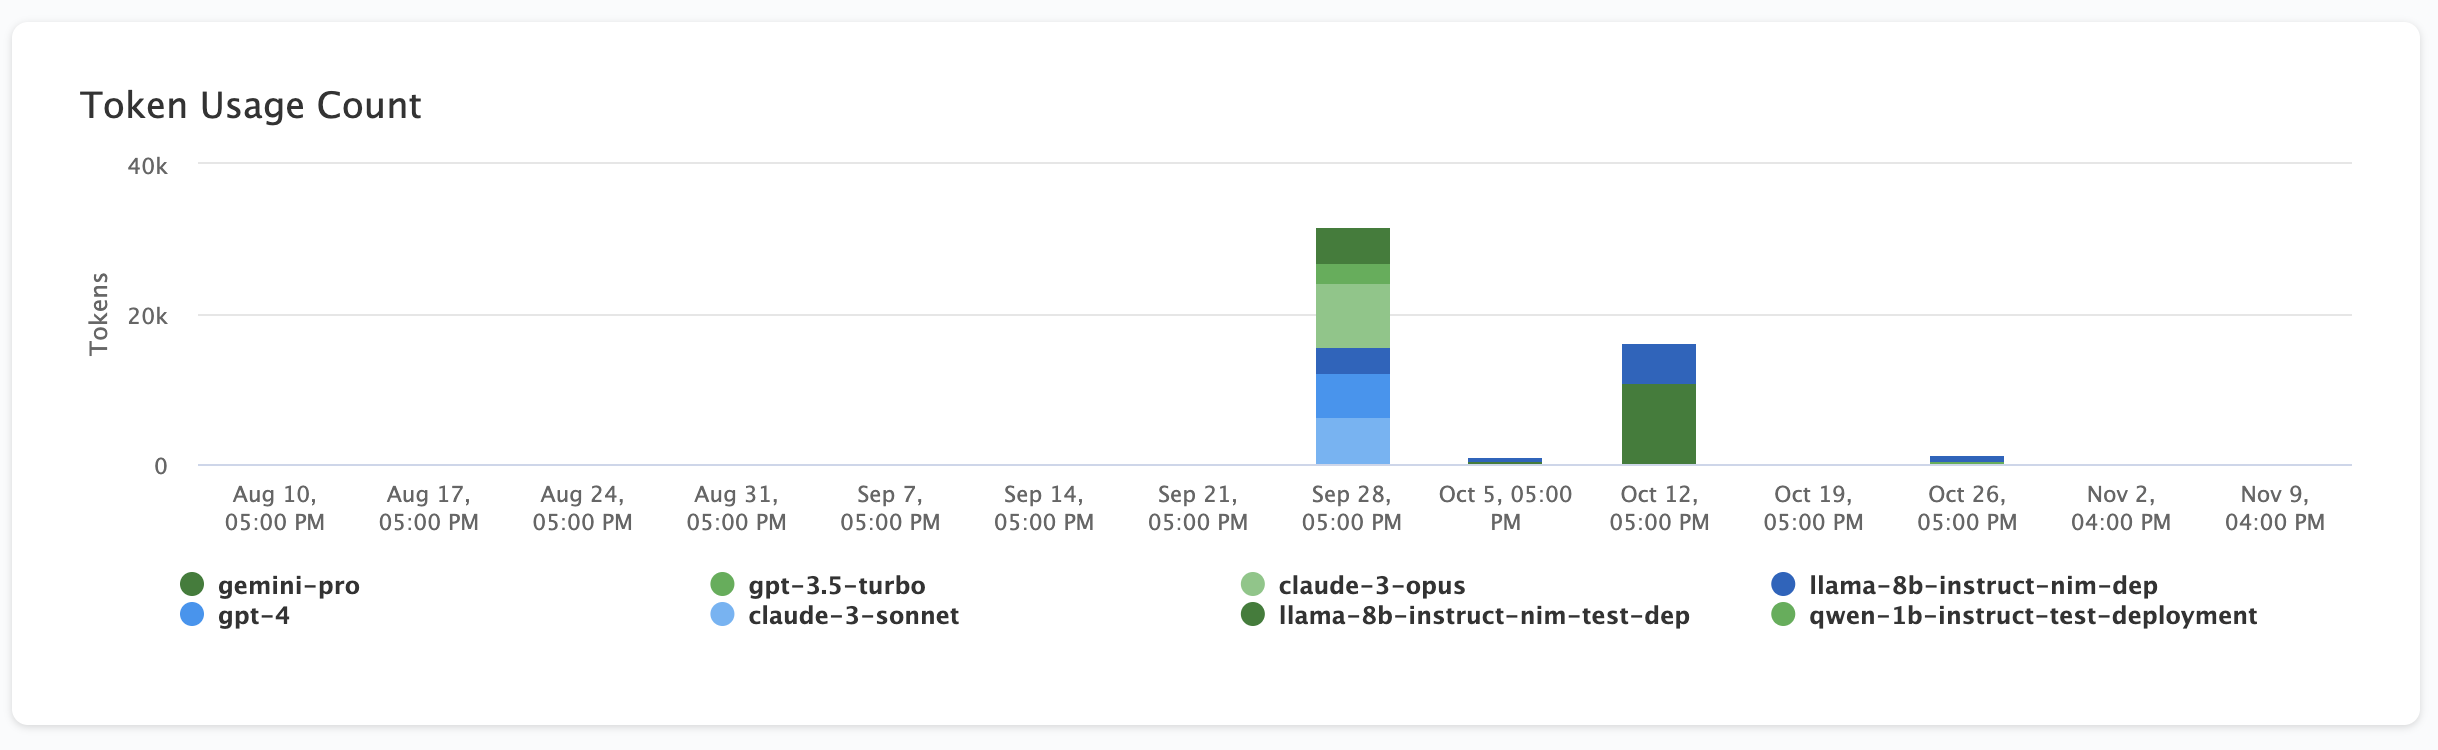The image size is (2438, 750).
Task: Click the Token Usage Count chart title
Action: click(x=250, y=105)
